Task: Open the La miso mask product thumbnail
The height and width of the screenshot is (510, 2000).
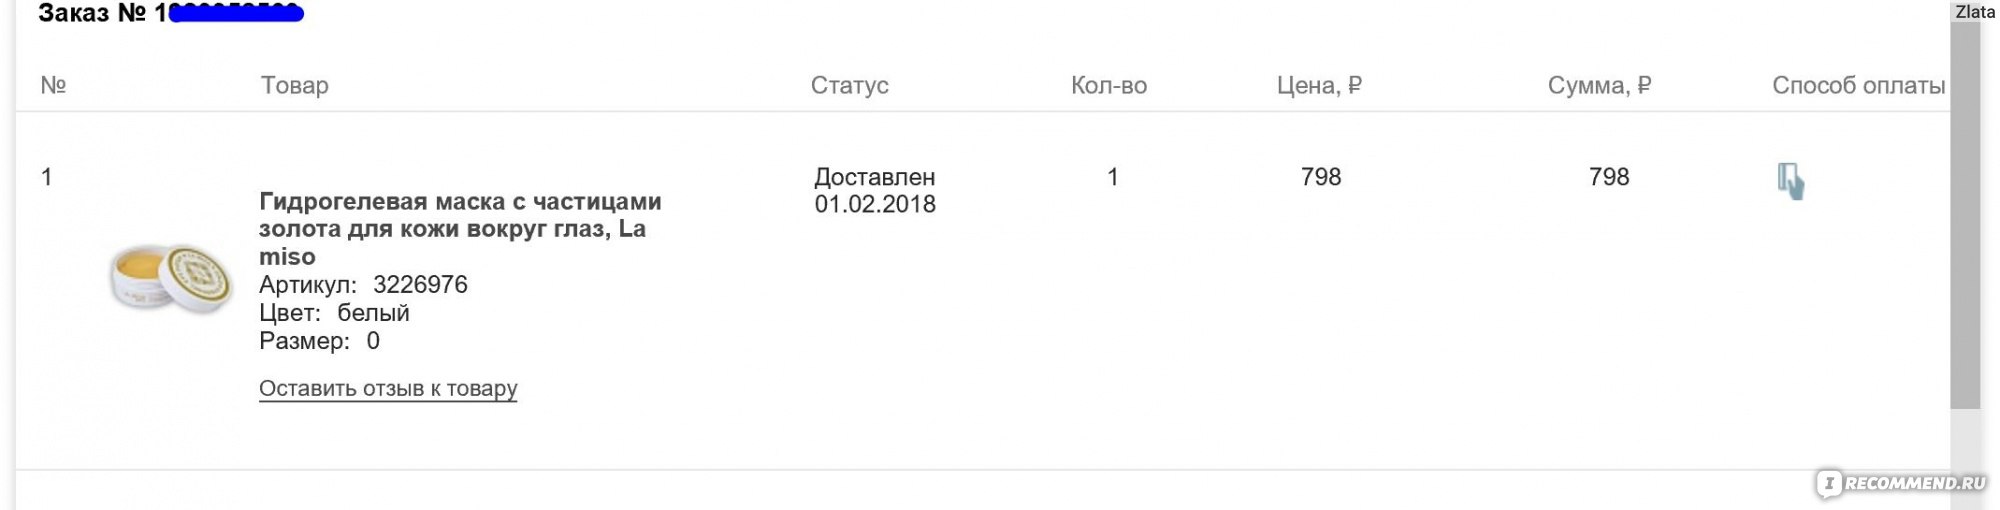Action: point(171,278)
